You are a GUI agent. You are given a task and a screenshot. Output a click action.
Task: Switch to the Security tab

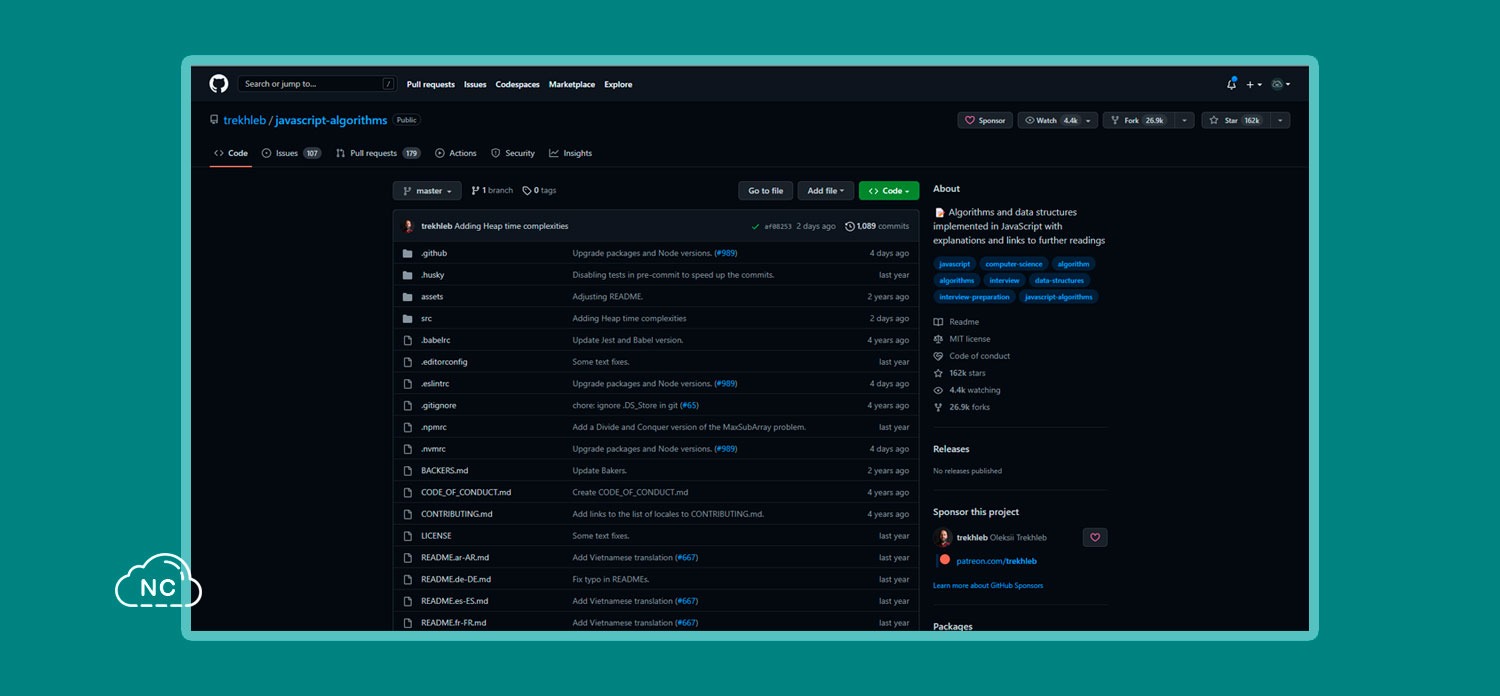pos(513,153)
